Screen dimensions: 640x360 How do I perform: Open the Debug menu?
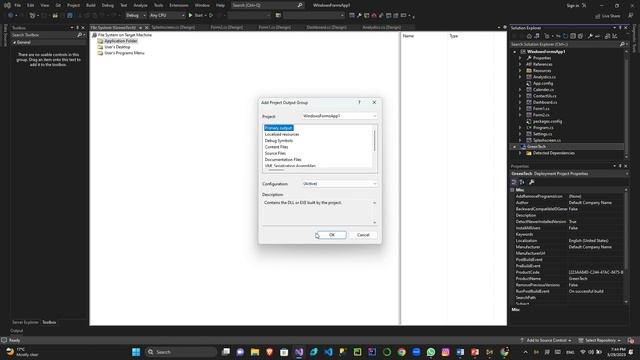click(x=108, y=5)
